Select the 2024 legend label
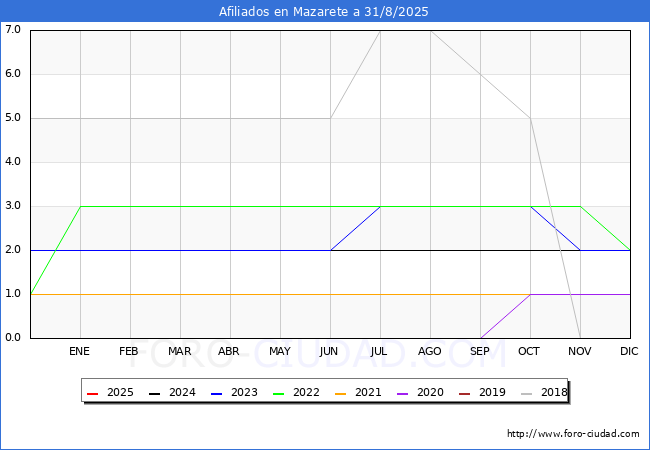This screenshot has height=450, width=650. click(182, 392)
